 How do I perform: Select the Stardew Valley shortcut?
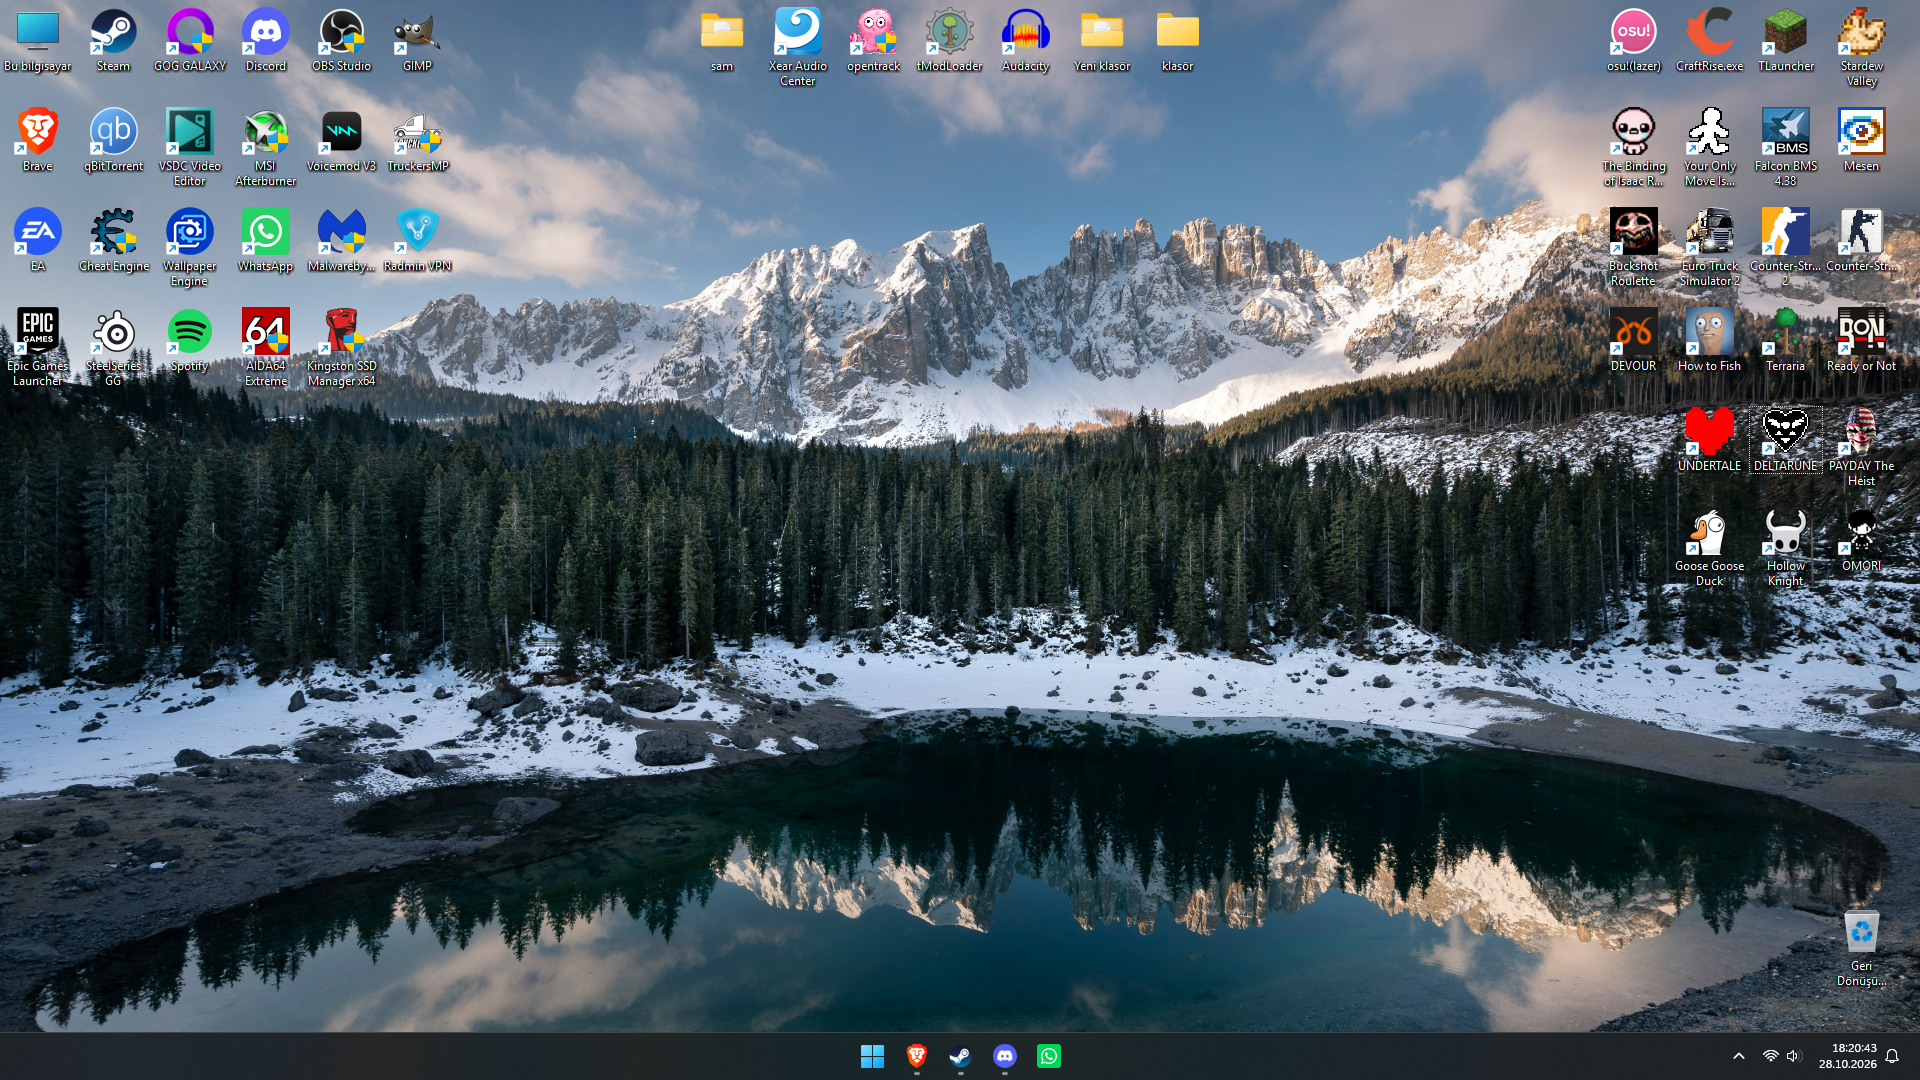[x=1861, y=48]
